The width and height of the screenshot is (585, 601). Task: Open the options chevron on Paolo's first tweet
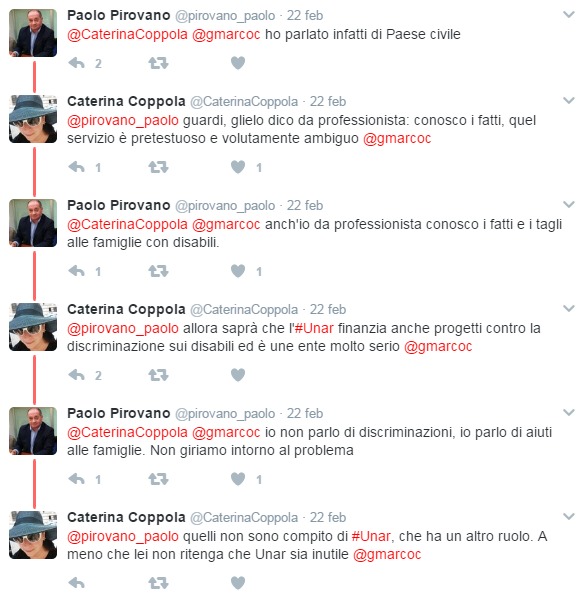coord(569,15)
